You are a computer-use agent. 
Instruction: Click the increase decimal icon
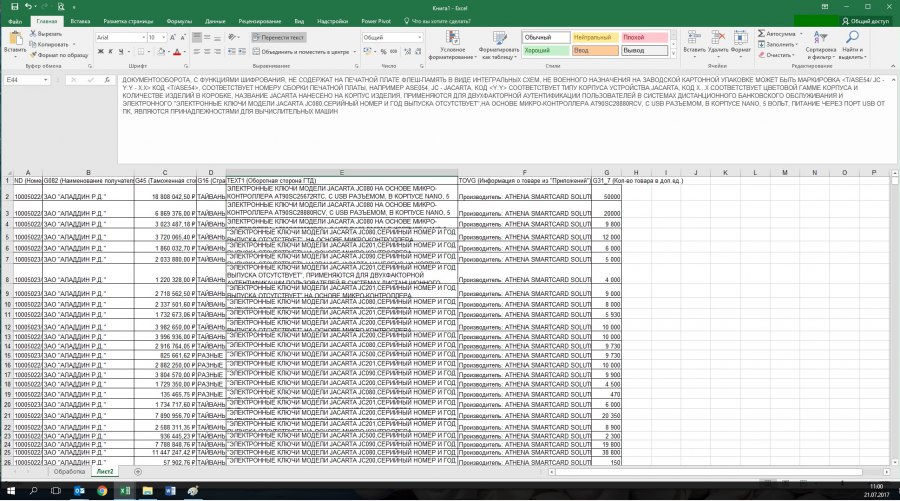pyautogui.click(x=407, y=52)
